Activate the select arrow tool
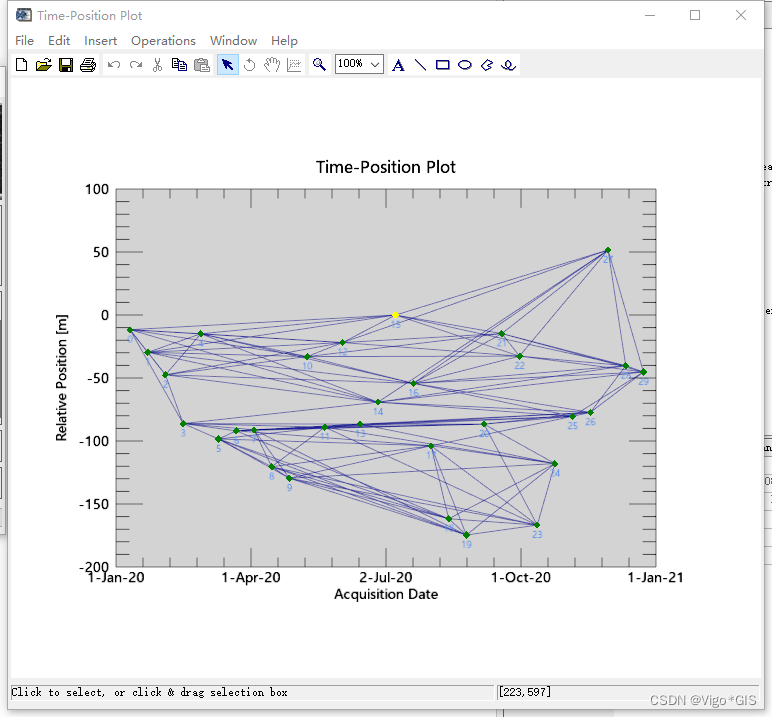 227,65
